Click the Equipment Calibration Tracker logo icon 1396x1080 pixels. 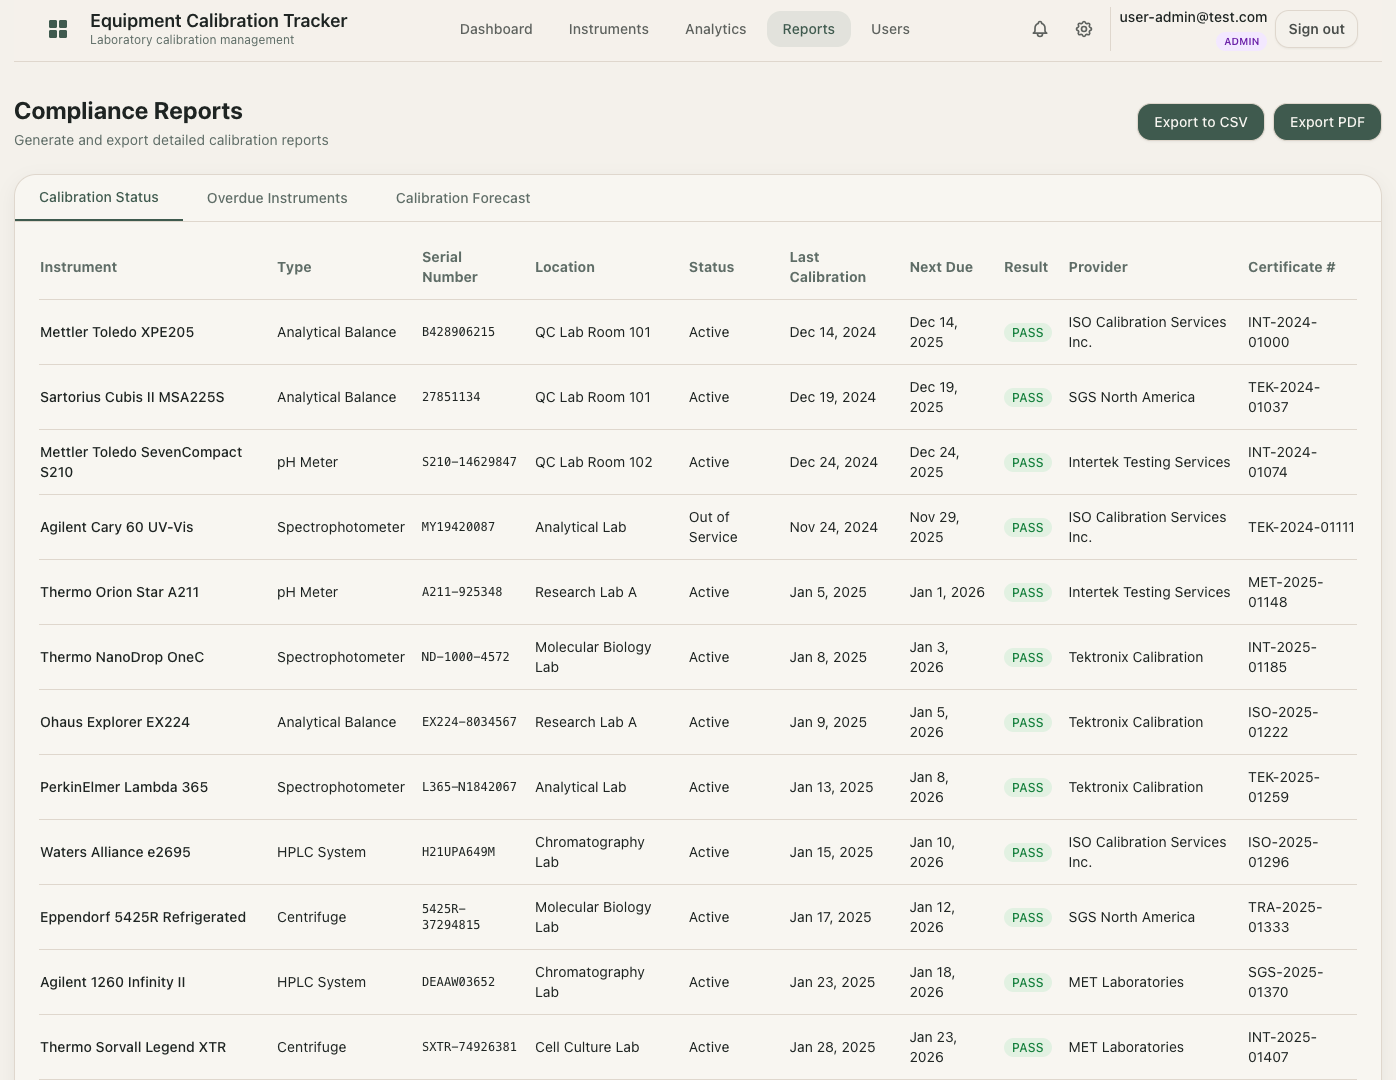coord(58,29)
